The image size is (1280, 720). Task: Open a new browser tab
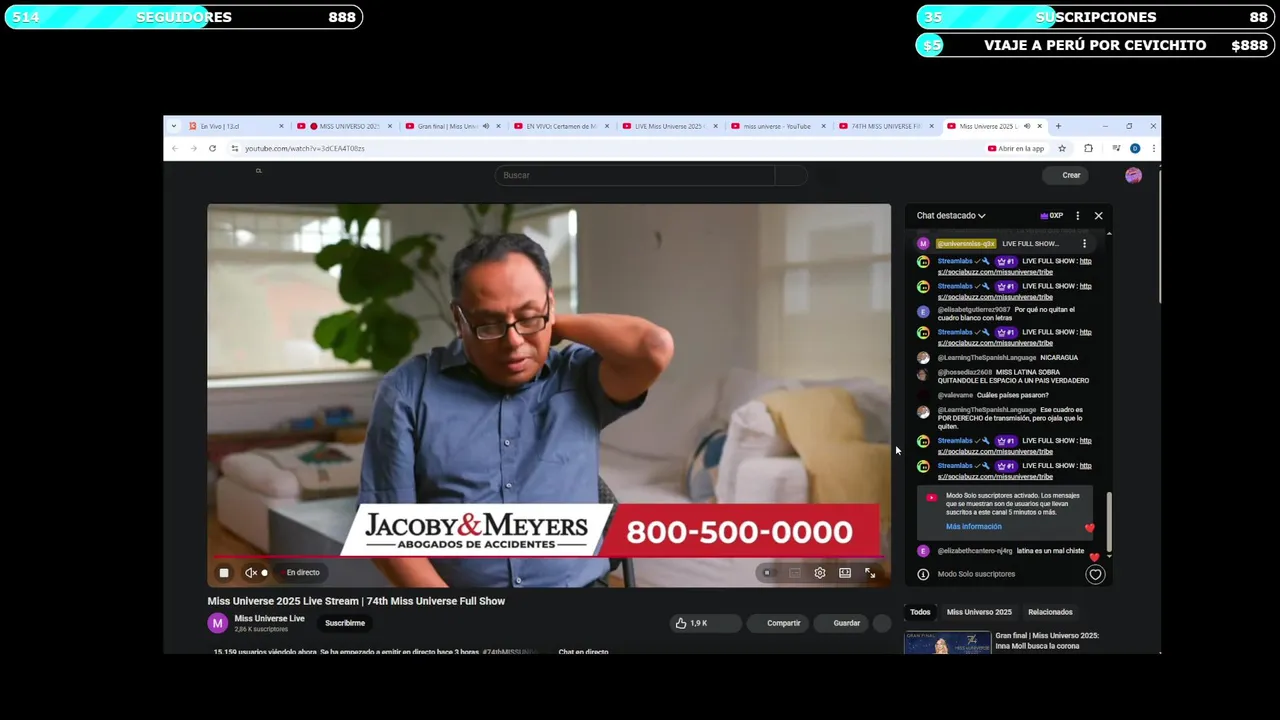coord(1058,126)
